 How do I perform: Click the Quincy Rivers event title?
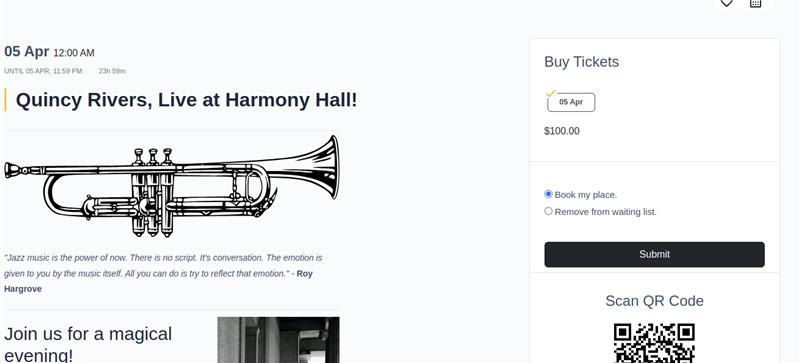tap(186, 100)
